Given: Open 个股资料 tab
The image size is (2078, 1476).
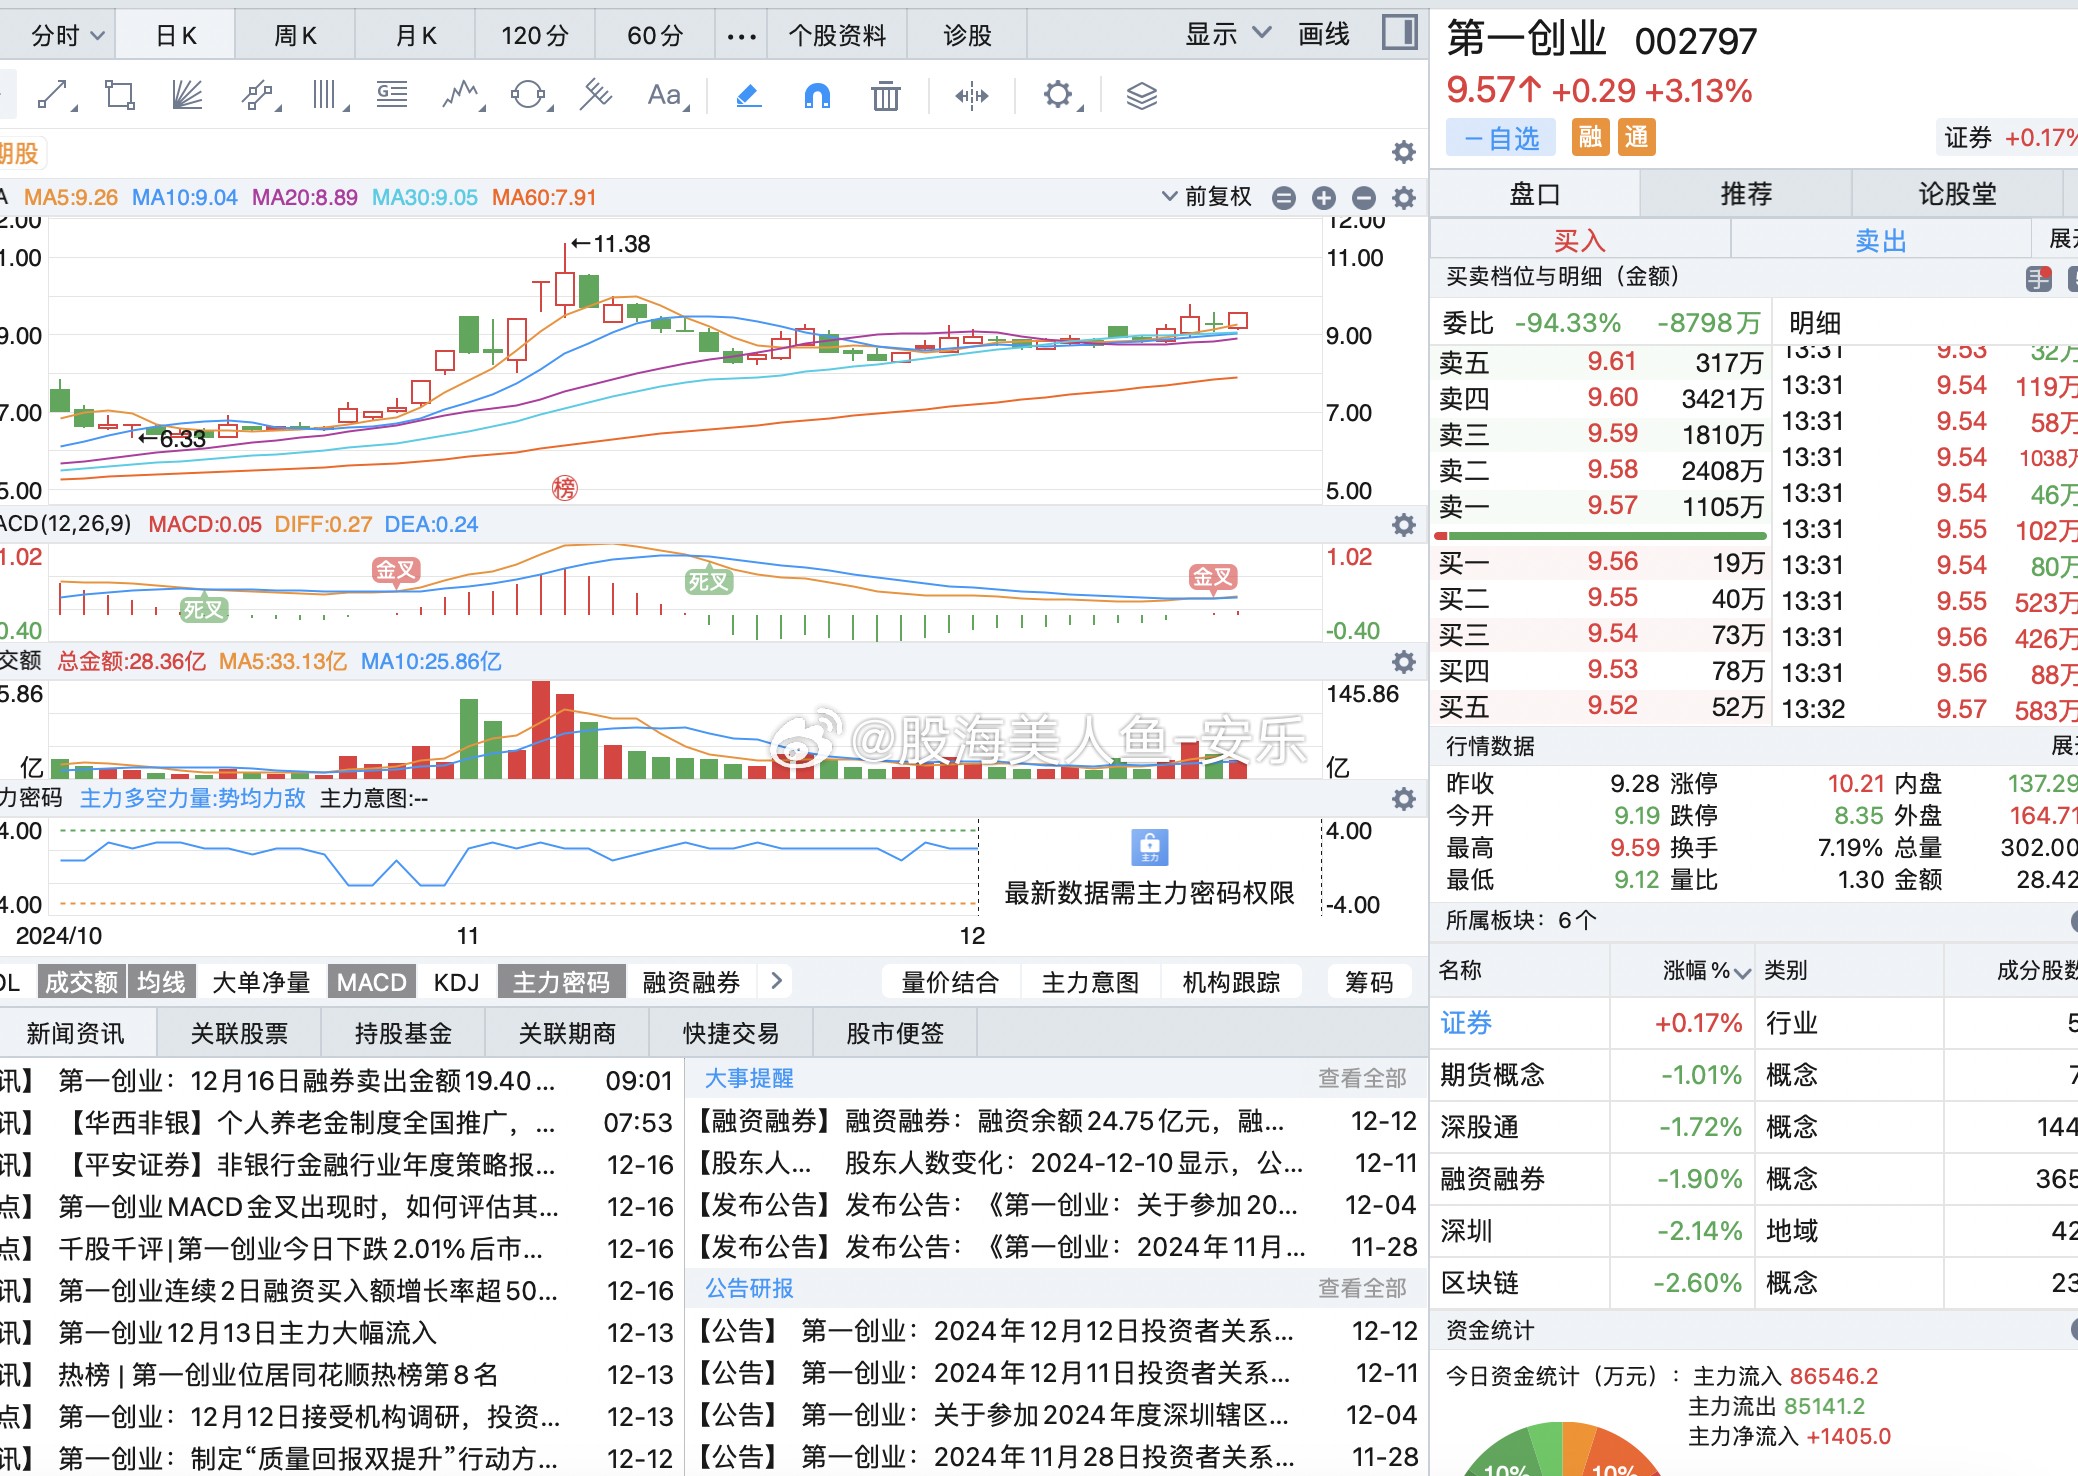Looking at the screenshot, I should point(837,35).
